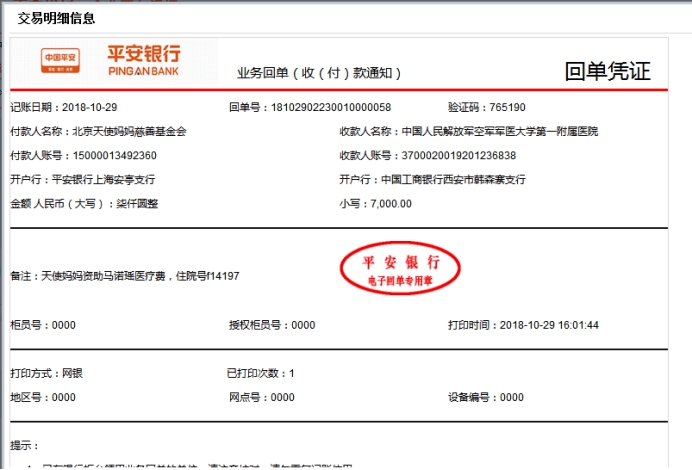692x470 pixels.
Task: Click the 网点号 0000 field
Action: (x=262, y=398)
